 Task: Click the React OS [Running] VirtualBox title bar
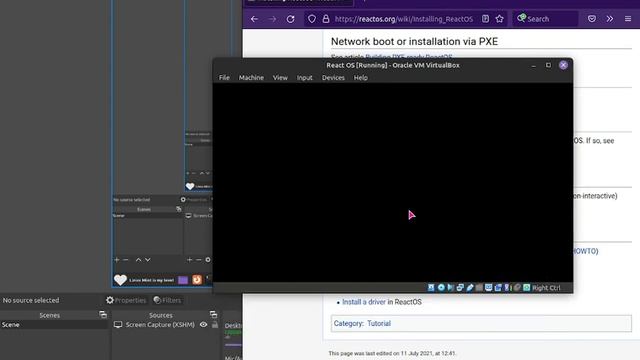coord(393,65)
